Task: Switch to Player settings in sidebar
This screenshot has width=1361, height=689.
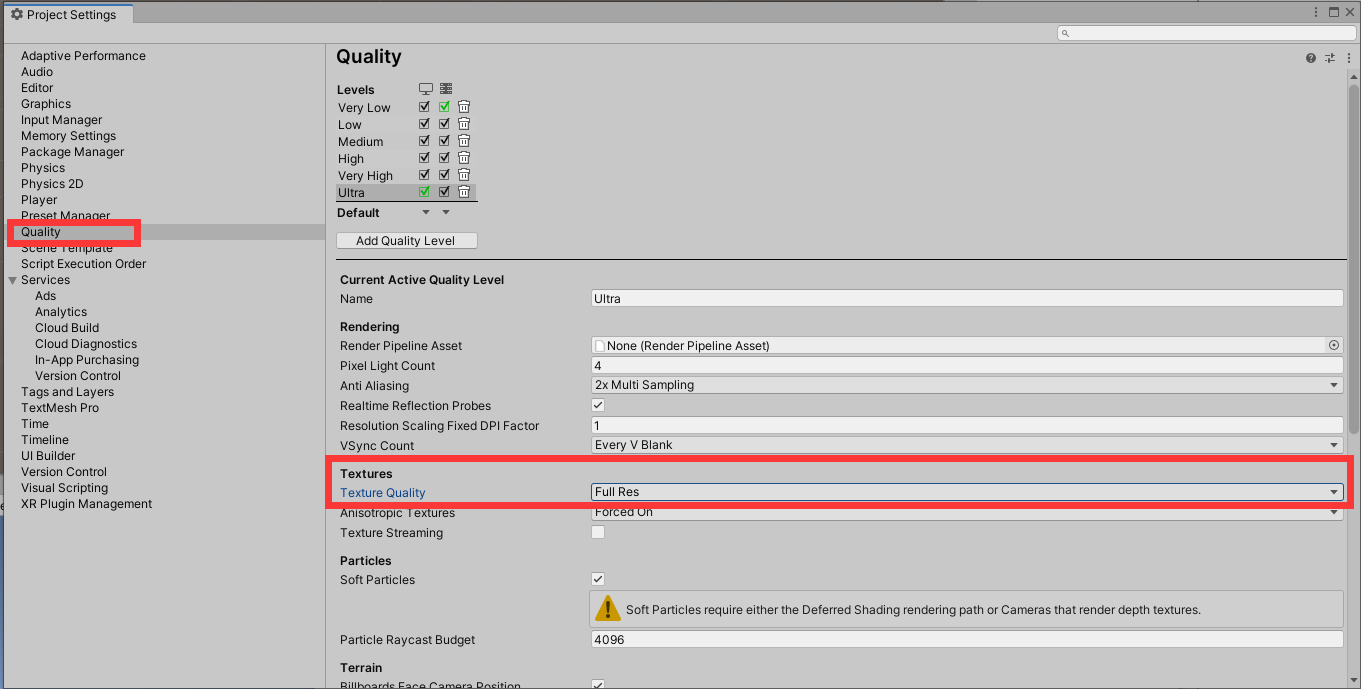Action: click(x=39, y=199)
